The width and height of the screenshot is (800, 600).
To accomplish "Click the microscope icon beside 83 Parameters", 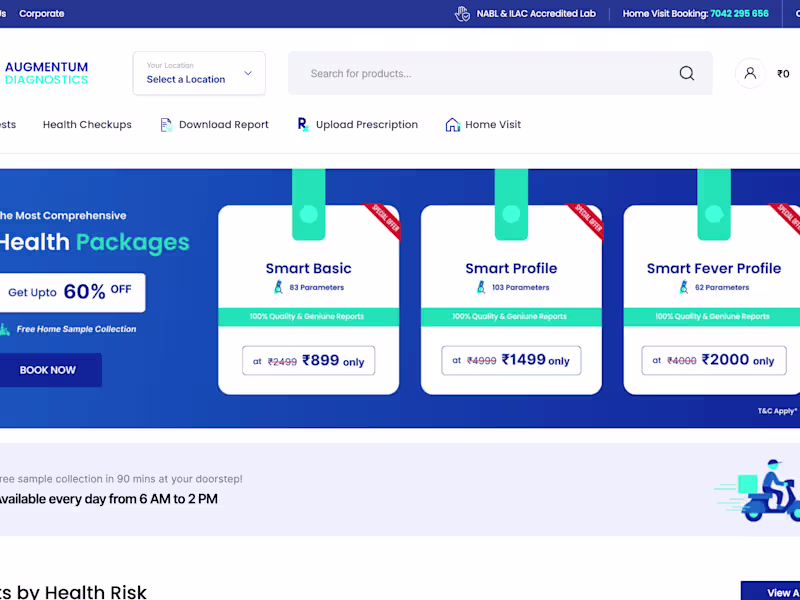I will pyautogui.click(x=278, y=287).
